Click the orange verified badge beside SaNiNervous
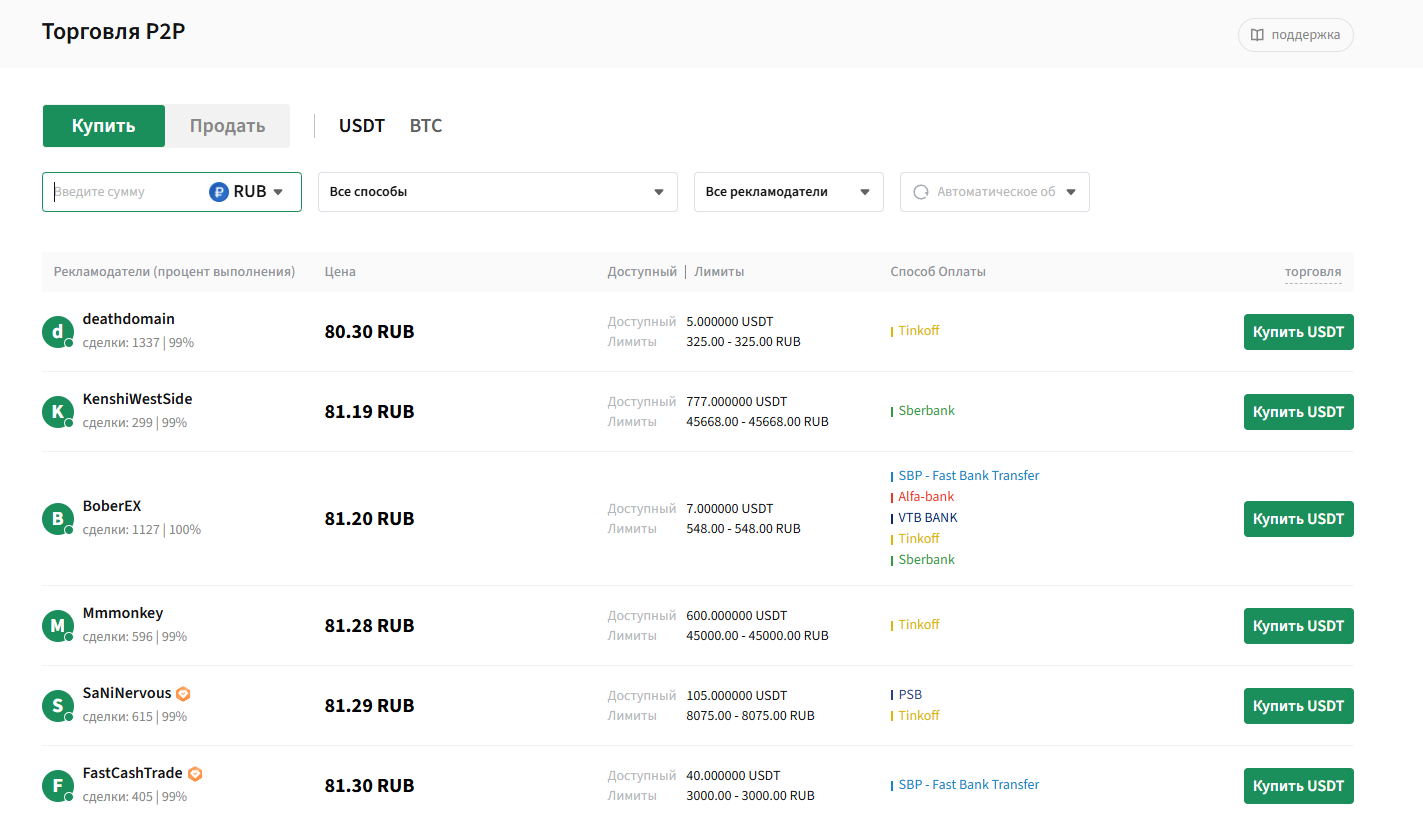Image resolution: width=1423 pixels, height=823 pixels. [183, 693]
